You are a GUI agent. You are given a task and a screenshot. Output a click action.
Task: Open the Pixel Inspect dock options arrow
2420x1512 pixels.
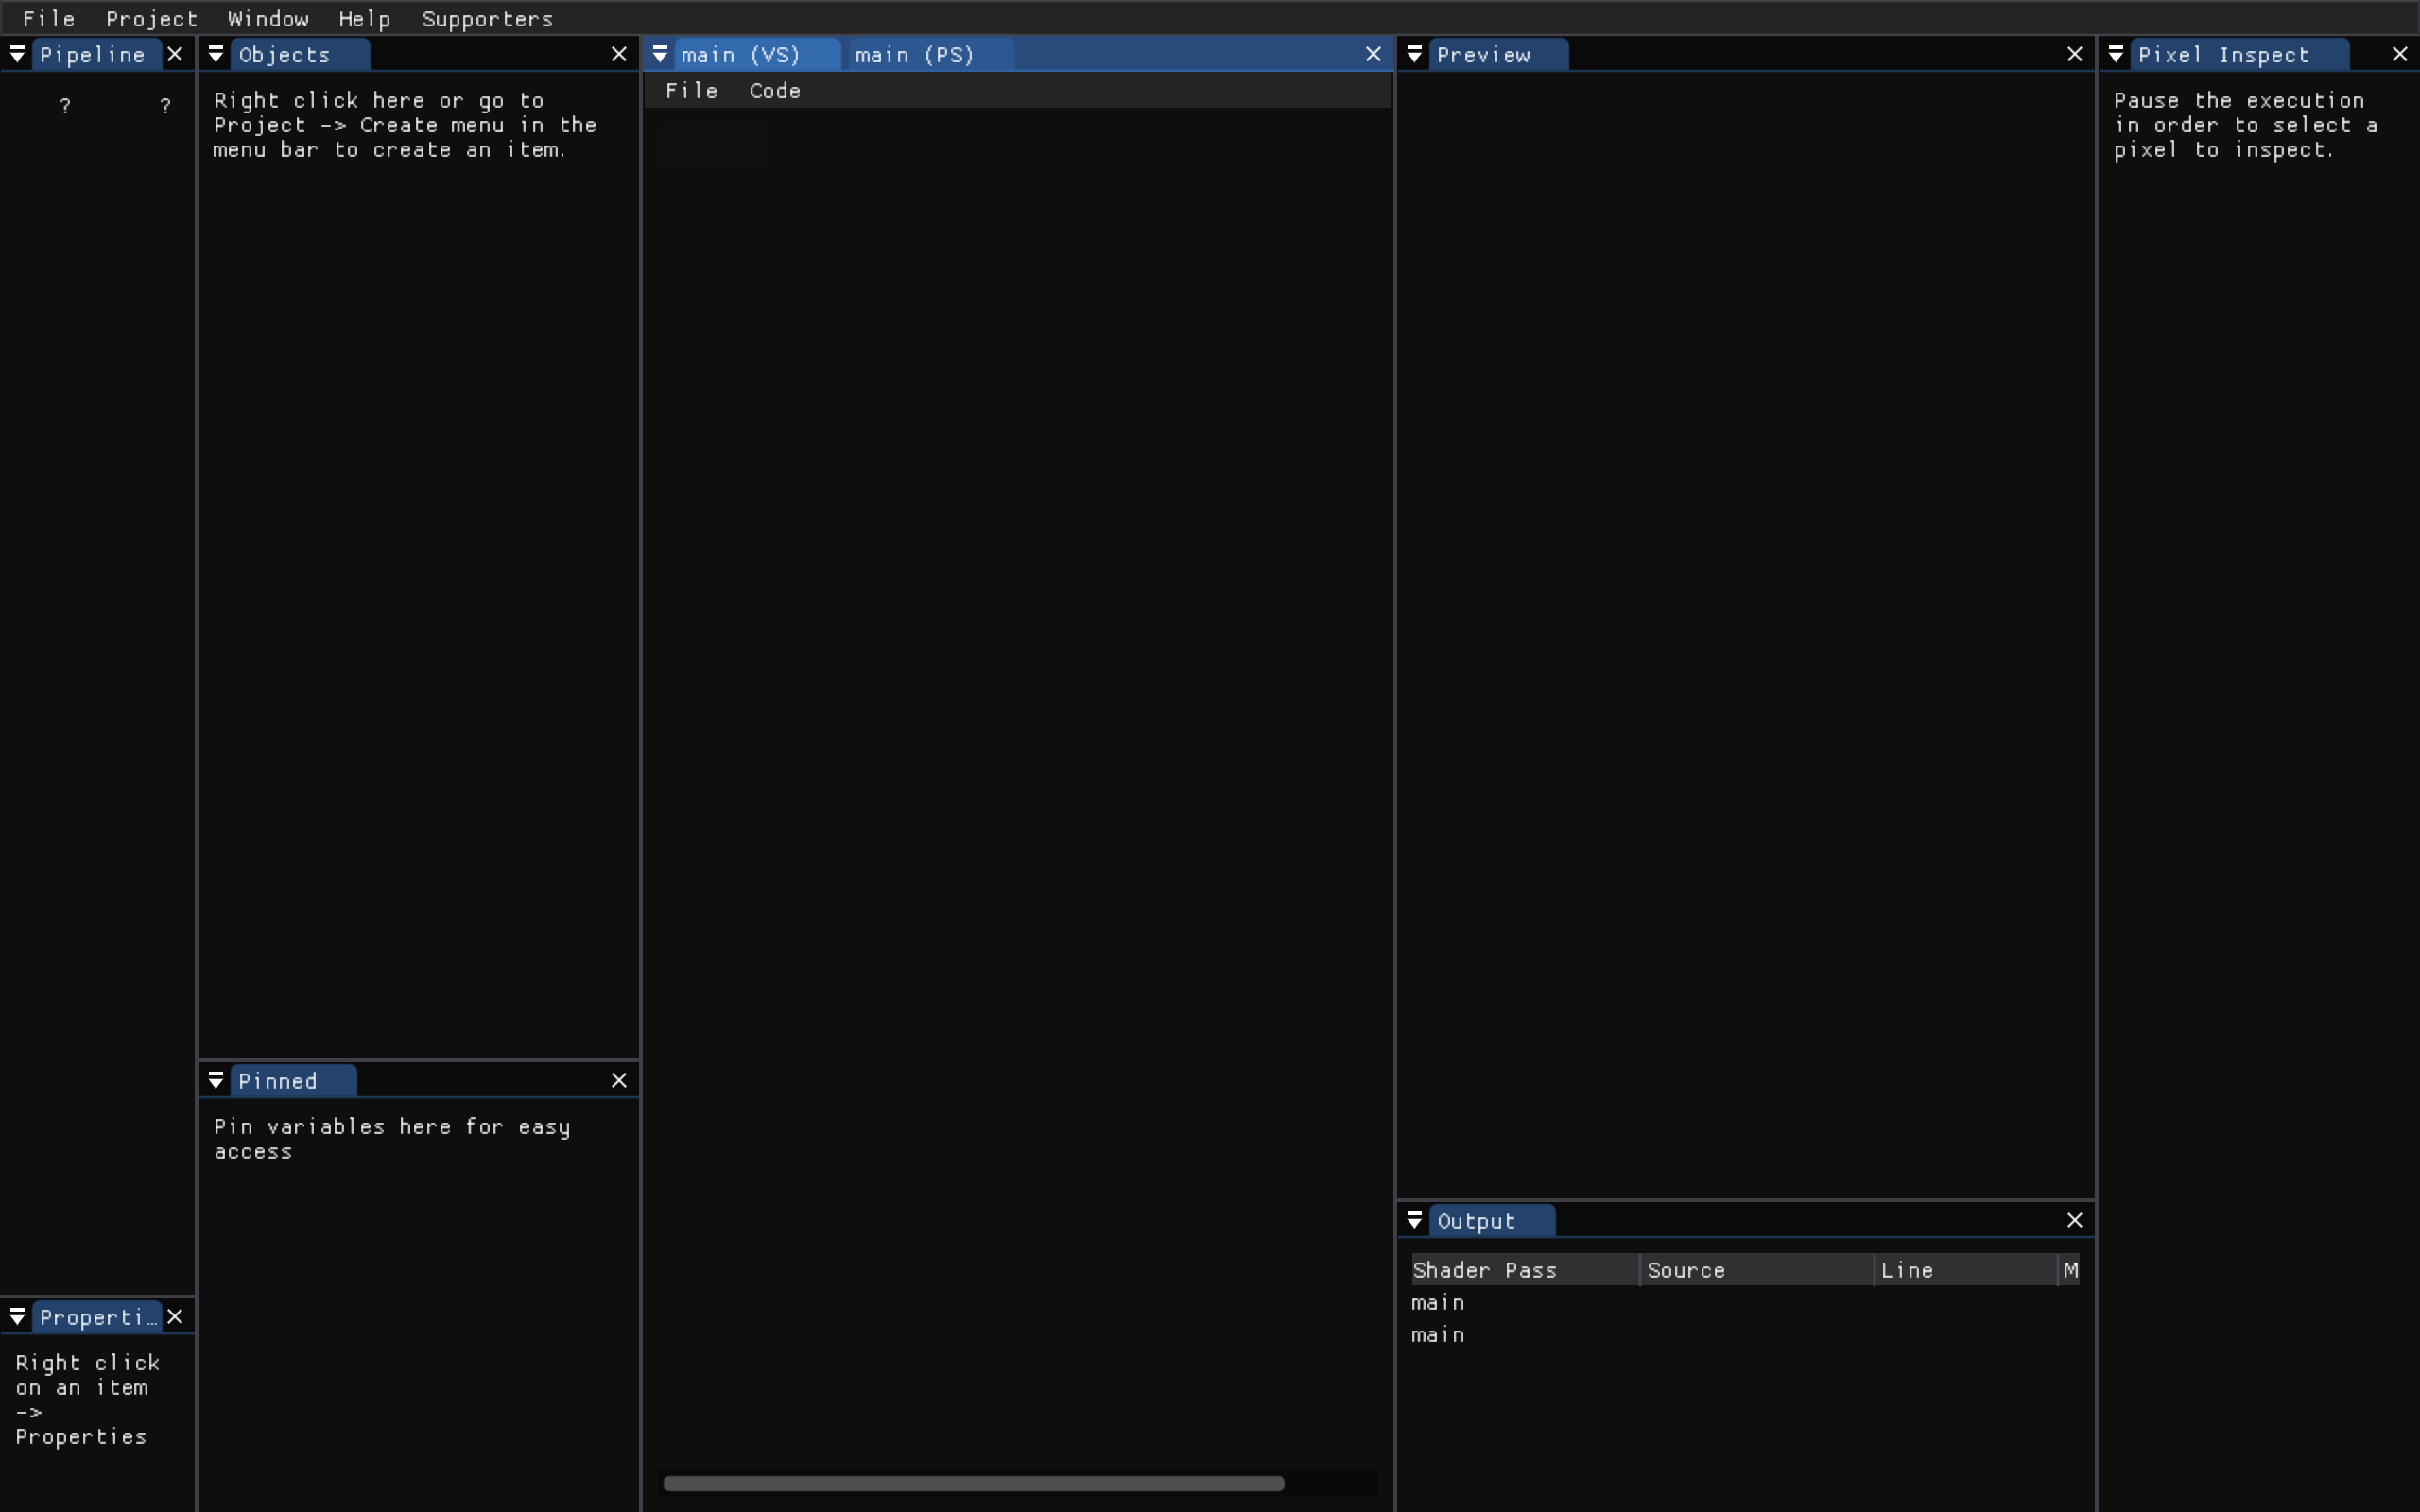pyautogui.click(x=2116, y=55)
